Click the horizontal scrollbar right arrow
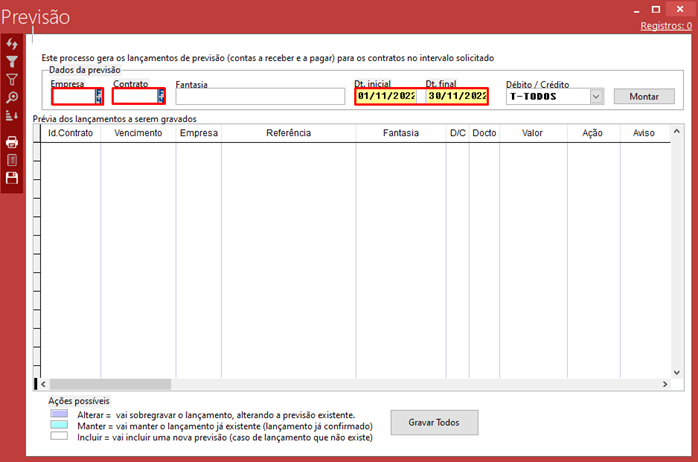 click(x=662, y=384)
